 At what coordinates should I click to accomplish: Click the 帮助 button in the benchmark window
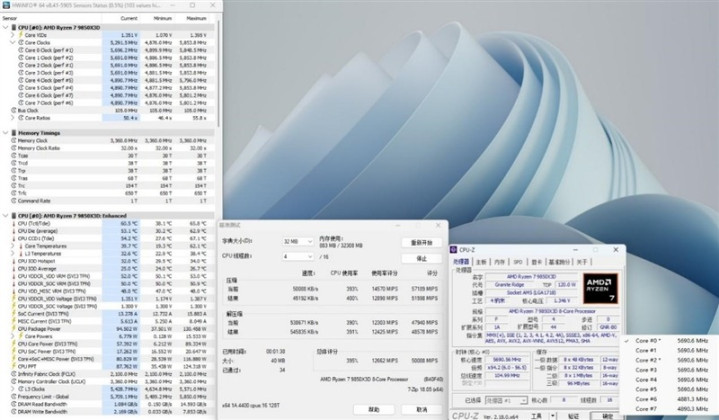[x=374, y=409]
